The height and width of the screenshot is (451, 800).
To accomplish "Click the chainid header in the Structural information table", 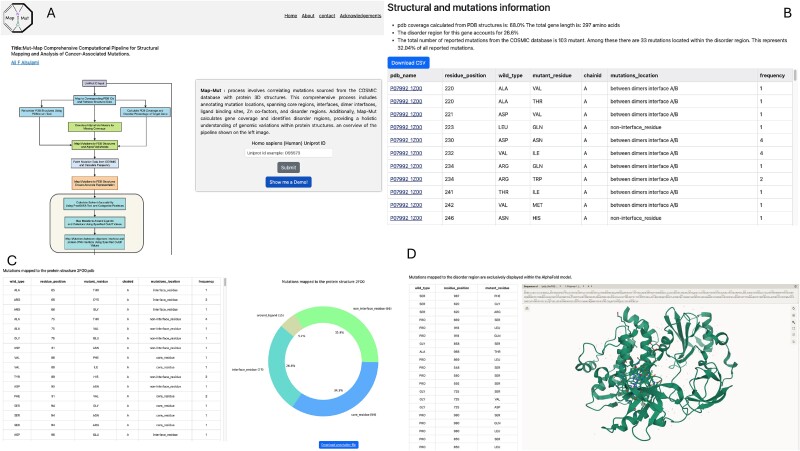I will 592,76.
